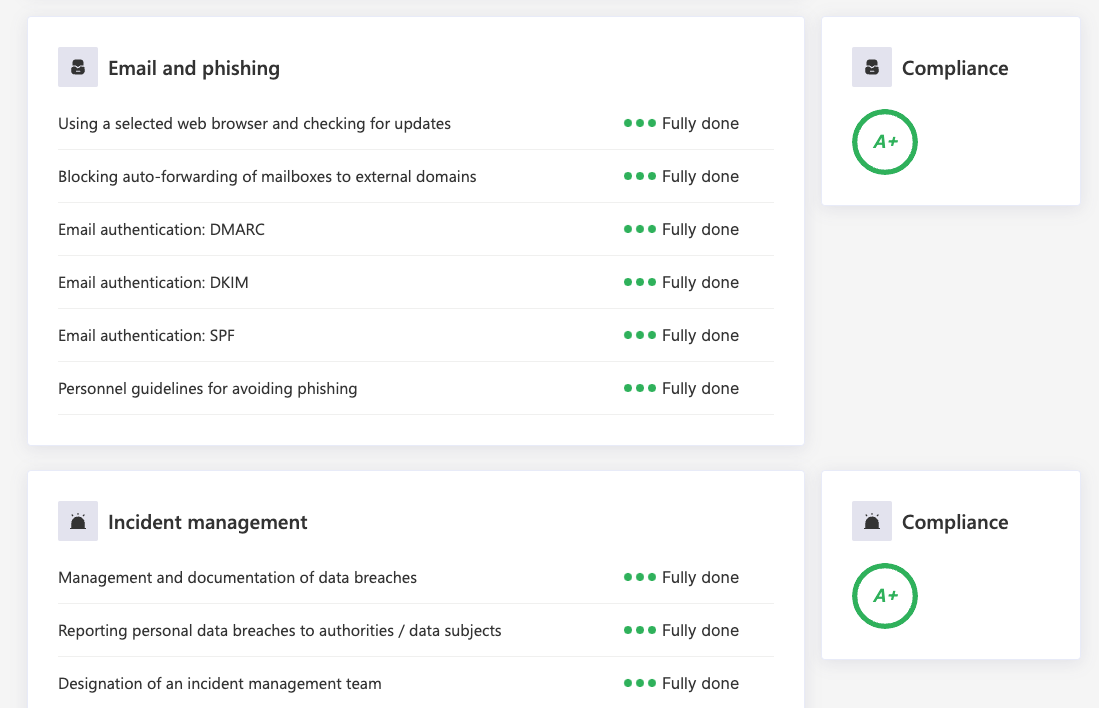The height and width of the screenshot is (708, 1099).
Task: Click the siren icon beside the Compliance heading in the Incident management row
Action: 872,521
